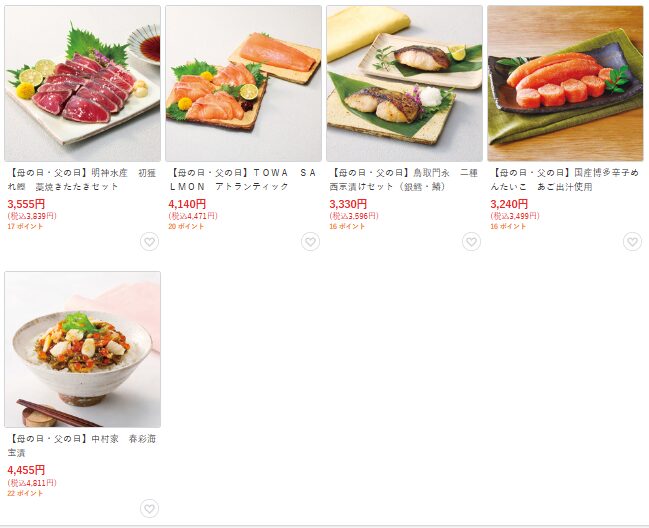Click heart icon under TOWA SALMON product
Viewport: 649px width, 528px height.
pos(310,242)
